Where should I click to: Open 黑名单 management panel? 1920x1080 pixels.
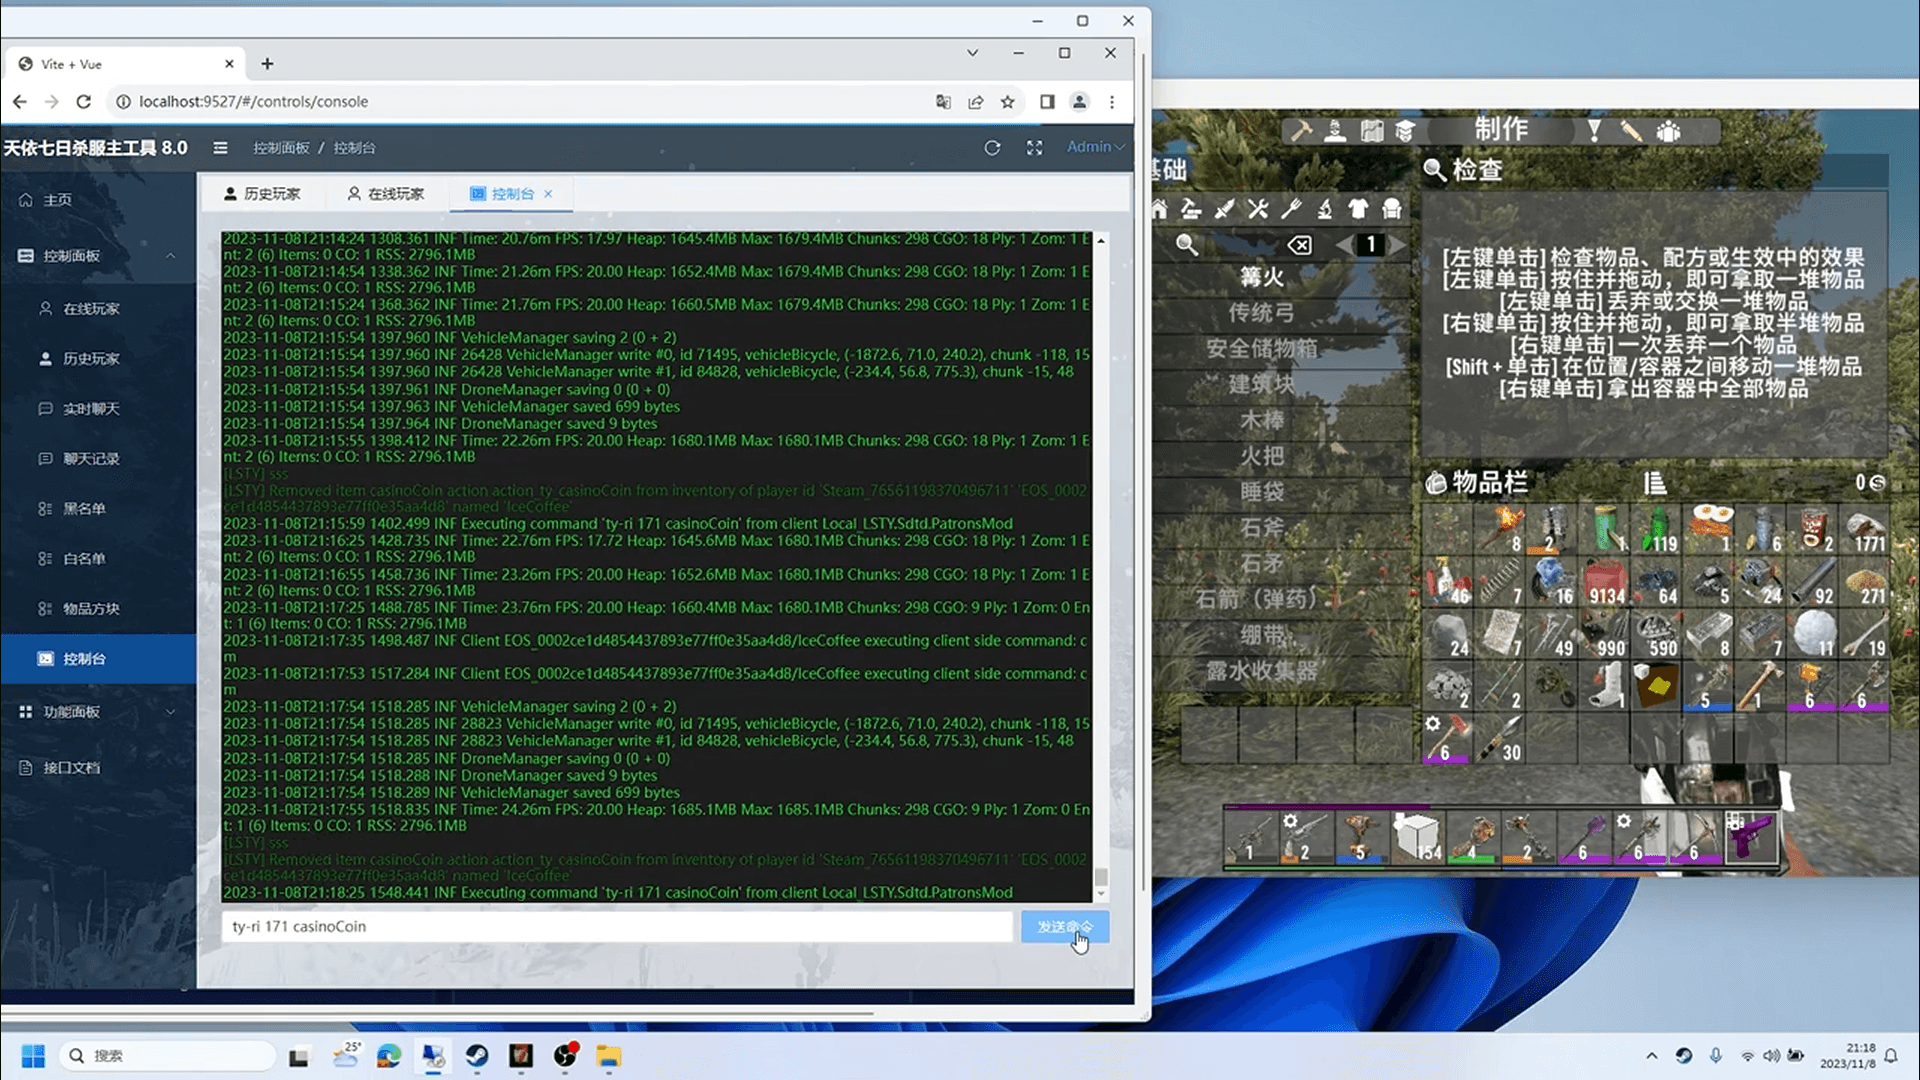86,508
